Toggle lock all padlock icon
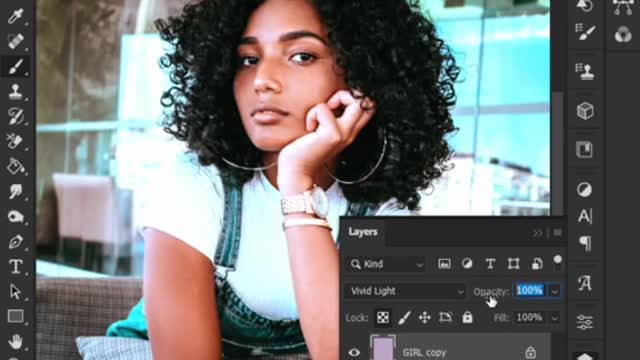This screenshot has width=640, height=360. pyautogui.click(x=467, y=317)
